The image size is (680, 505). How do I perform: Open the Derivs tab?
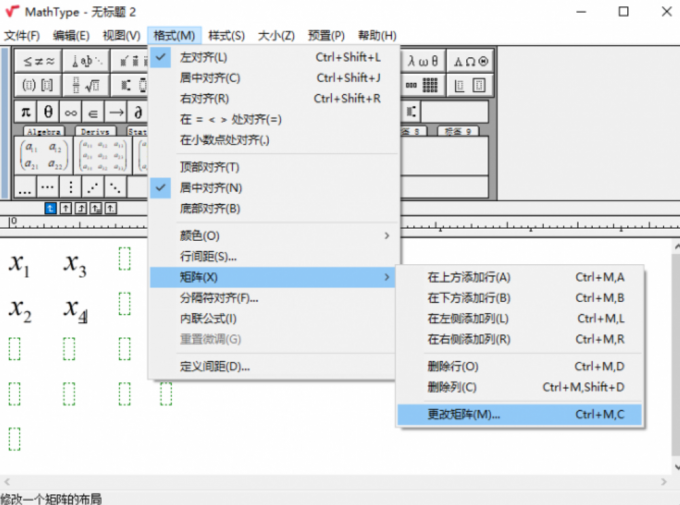coord(95,131)
